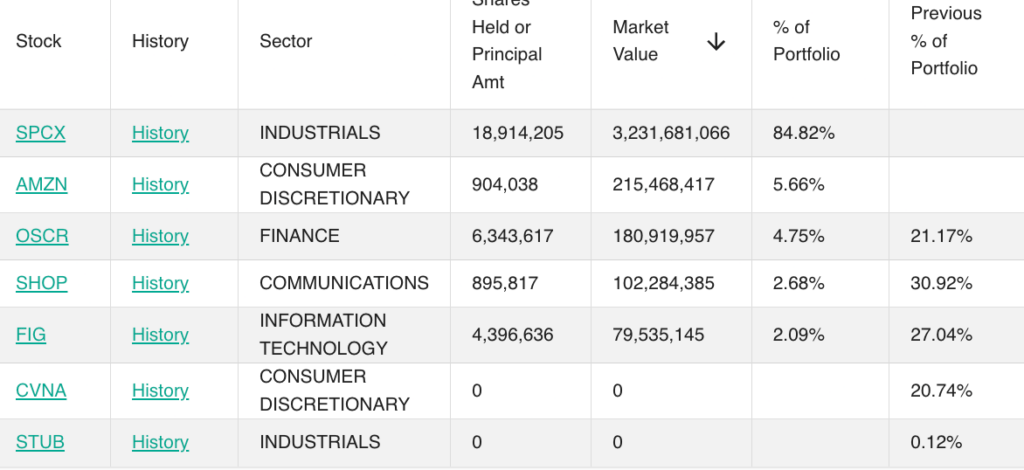
Task: Sort by the Stock column header
Action: click(39, 41)
